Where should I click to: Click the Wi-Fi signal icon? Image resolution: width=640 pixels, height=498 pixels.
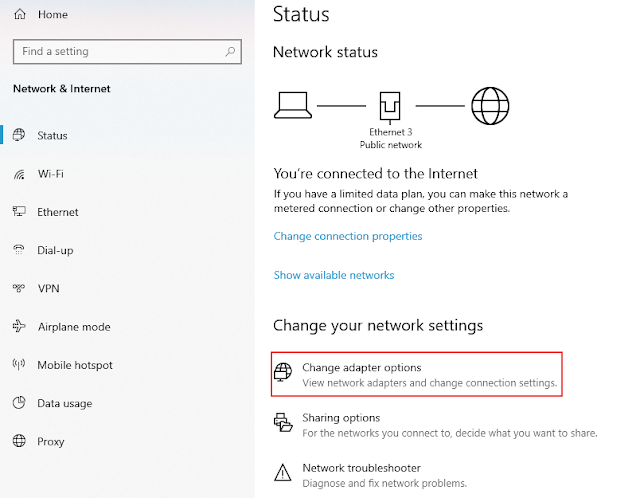[19, 174]
